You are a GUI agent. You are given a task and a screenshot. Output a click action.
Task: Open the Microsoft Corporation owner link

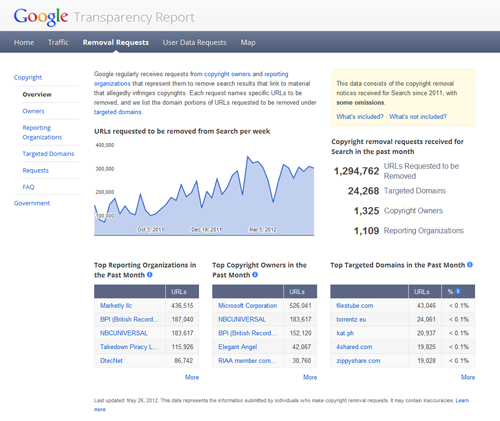click(x=248, y=306)
